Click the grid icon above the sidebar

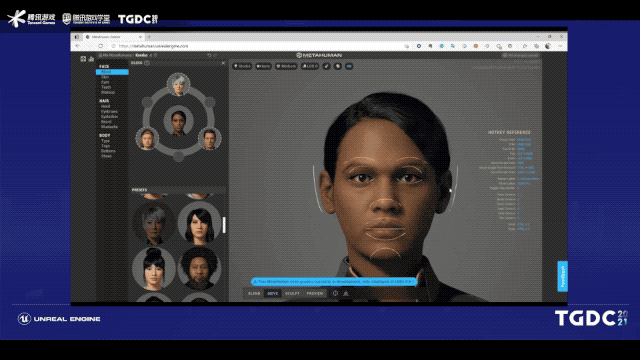(83, 59)
